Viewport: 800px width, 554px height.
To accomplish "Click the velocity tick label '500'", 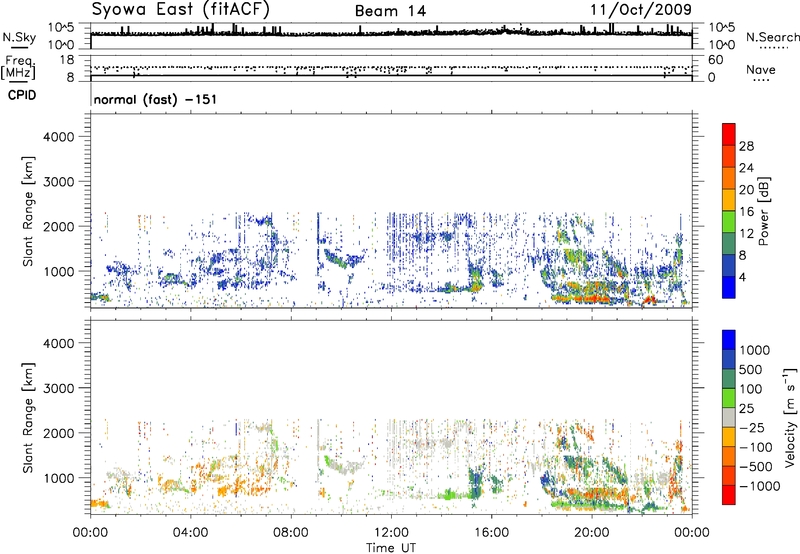I will click(x=751, y=369).
